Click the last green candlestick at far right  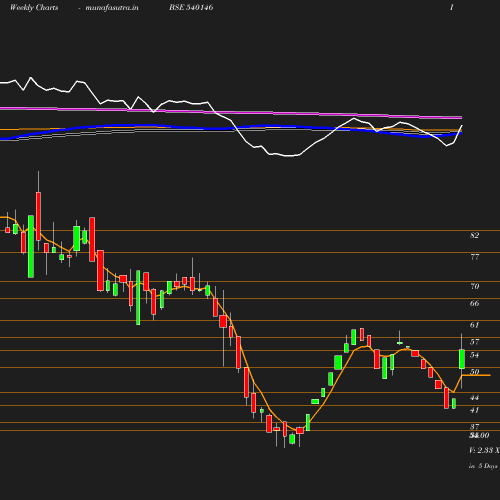(x=462, y=359)
